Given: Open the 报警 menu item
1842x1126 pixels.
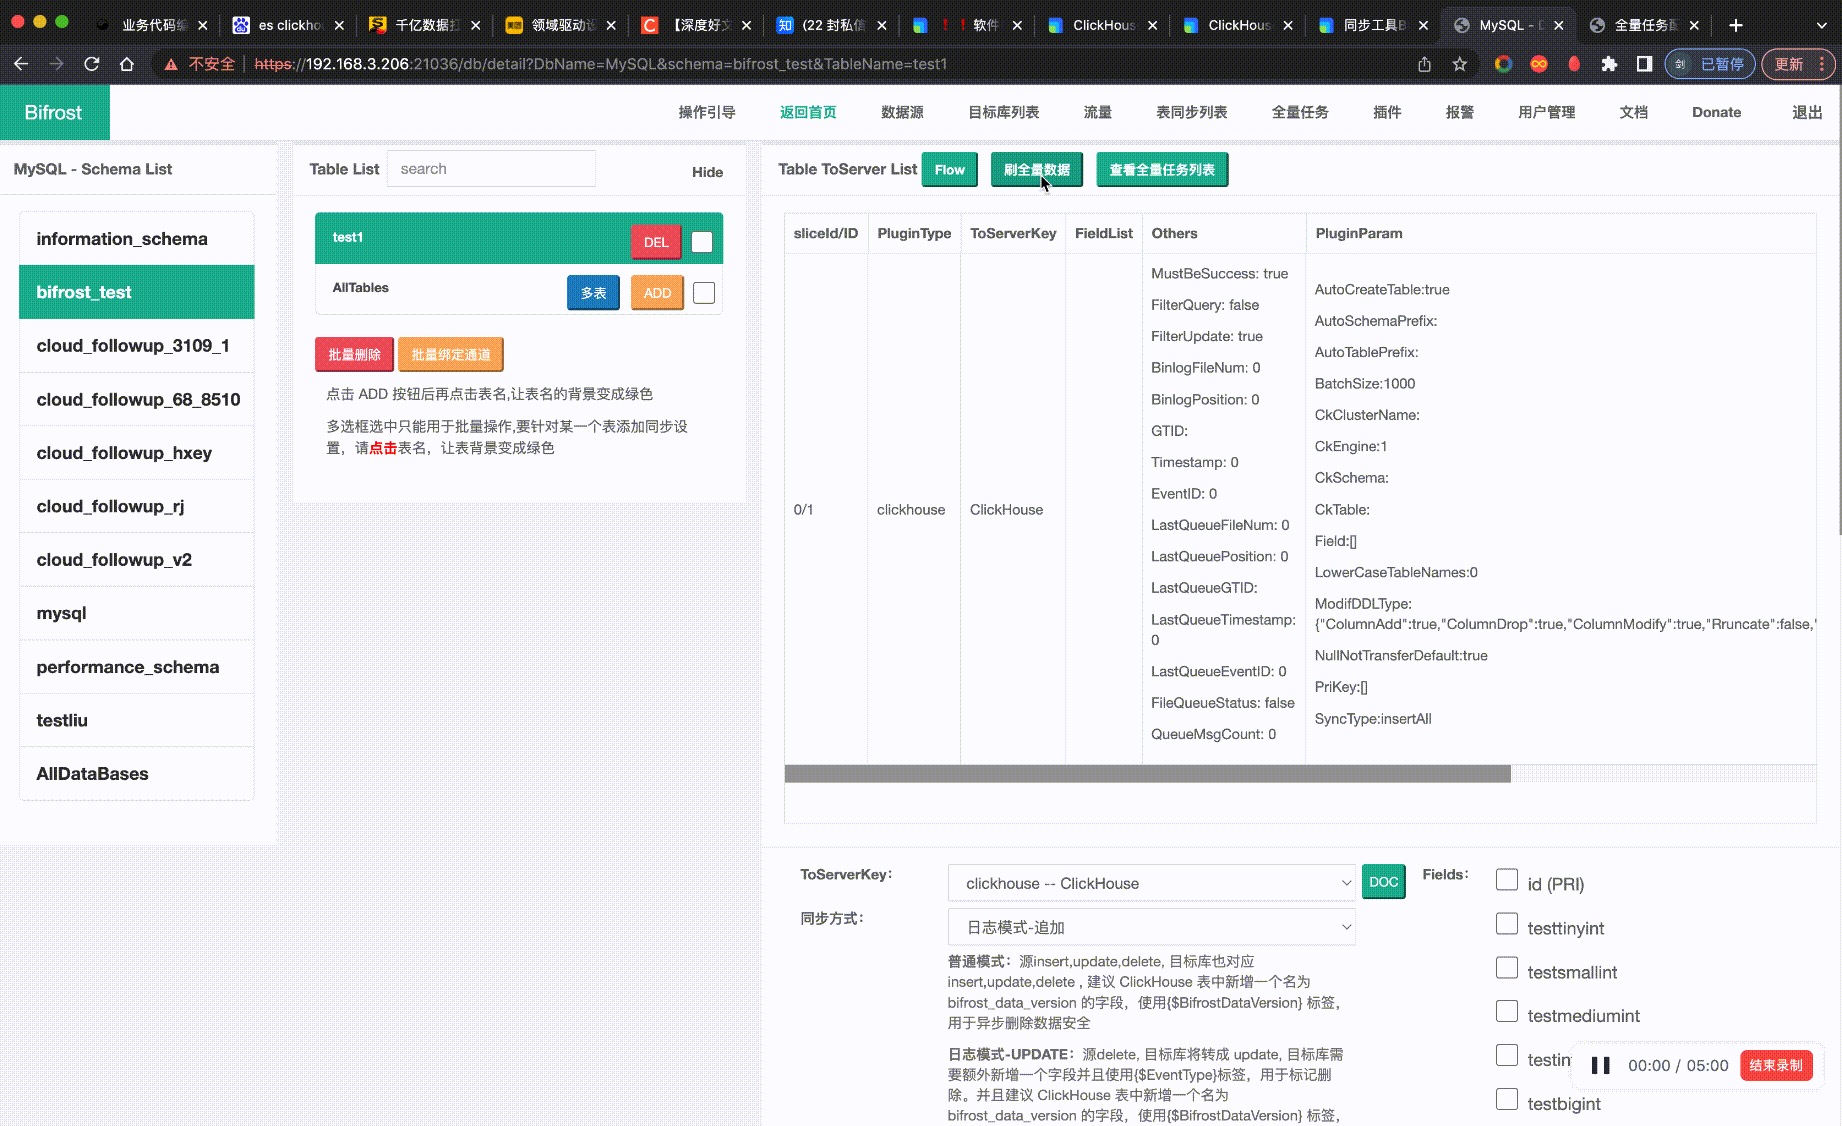Looking at the screenshot, I should pyautogui.click(x=1460, y=112).
